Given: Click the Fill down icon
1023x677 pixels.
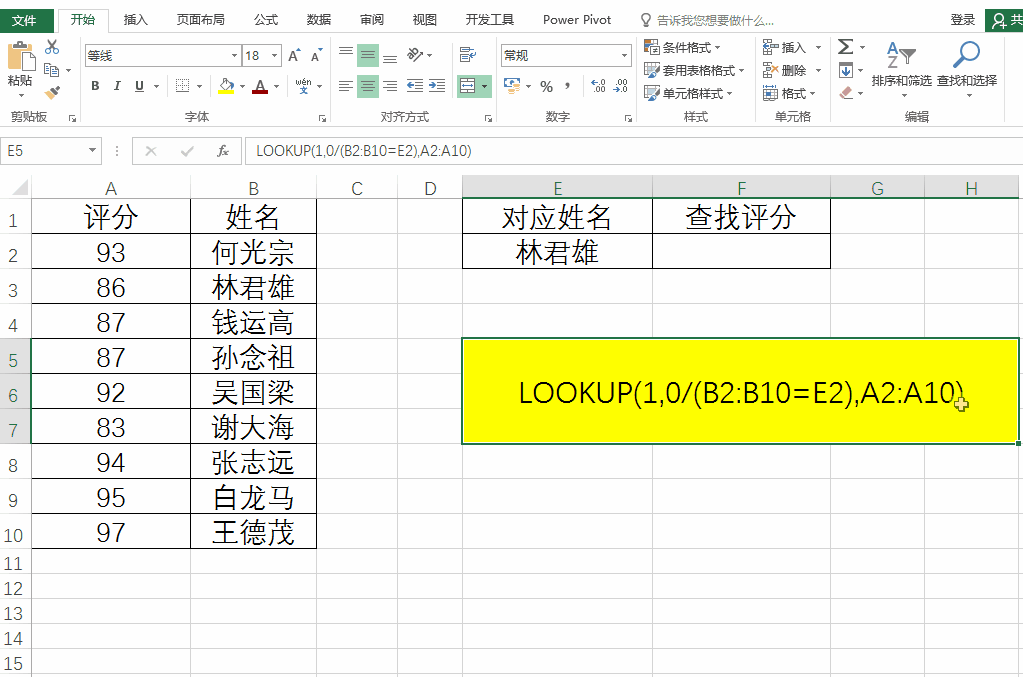Looking at the screenshot, I should 846,70.
